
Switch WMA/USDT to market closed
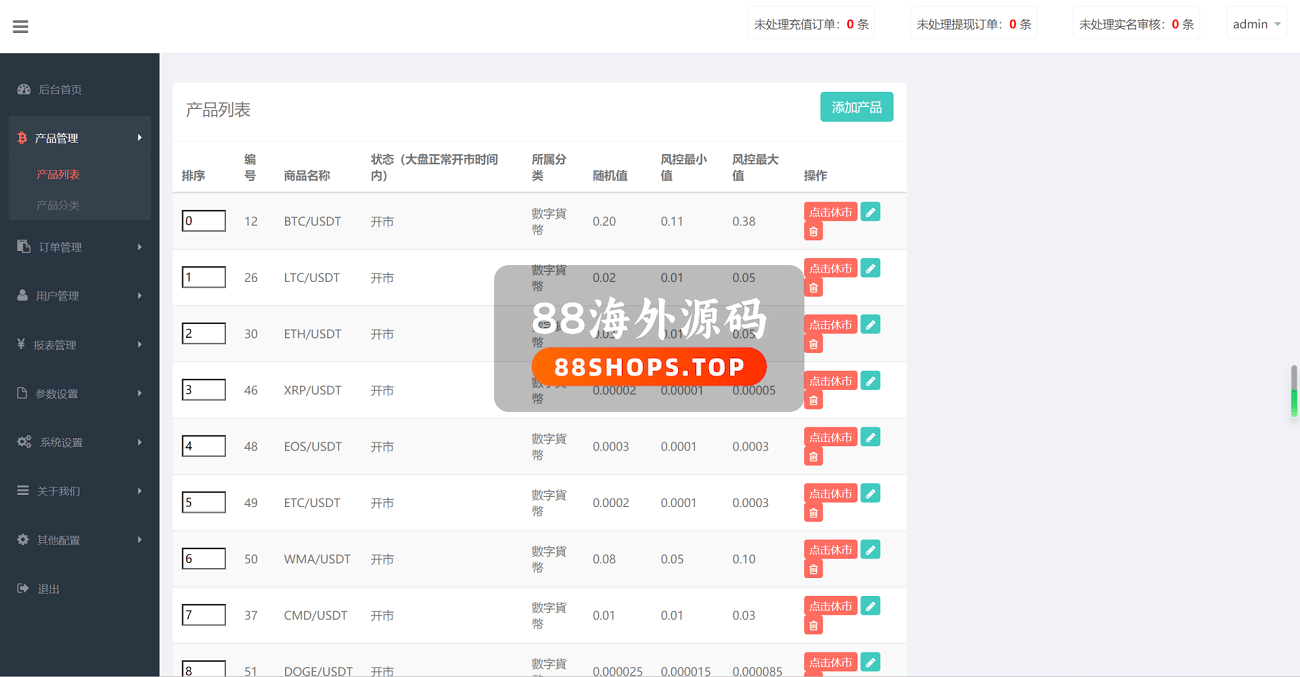click(x=830, y=550)
